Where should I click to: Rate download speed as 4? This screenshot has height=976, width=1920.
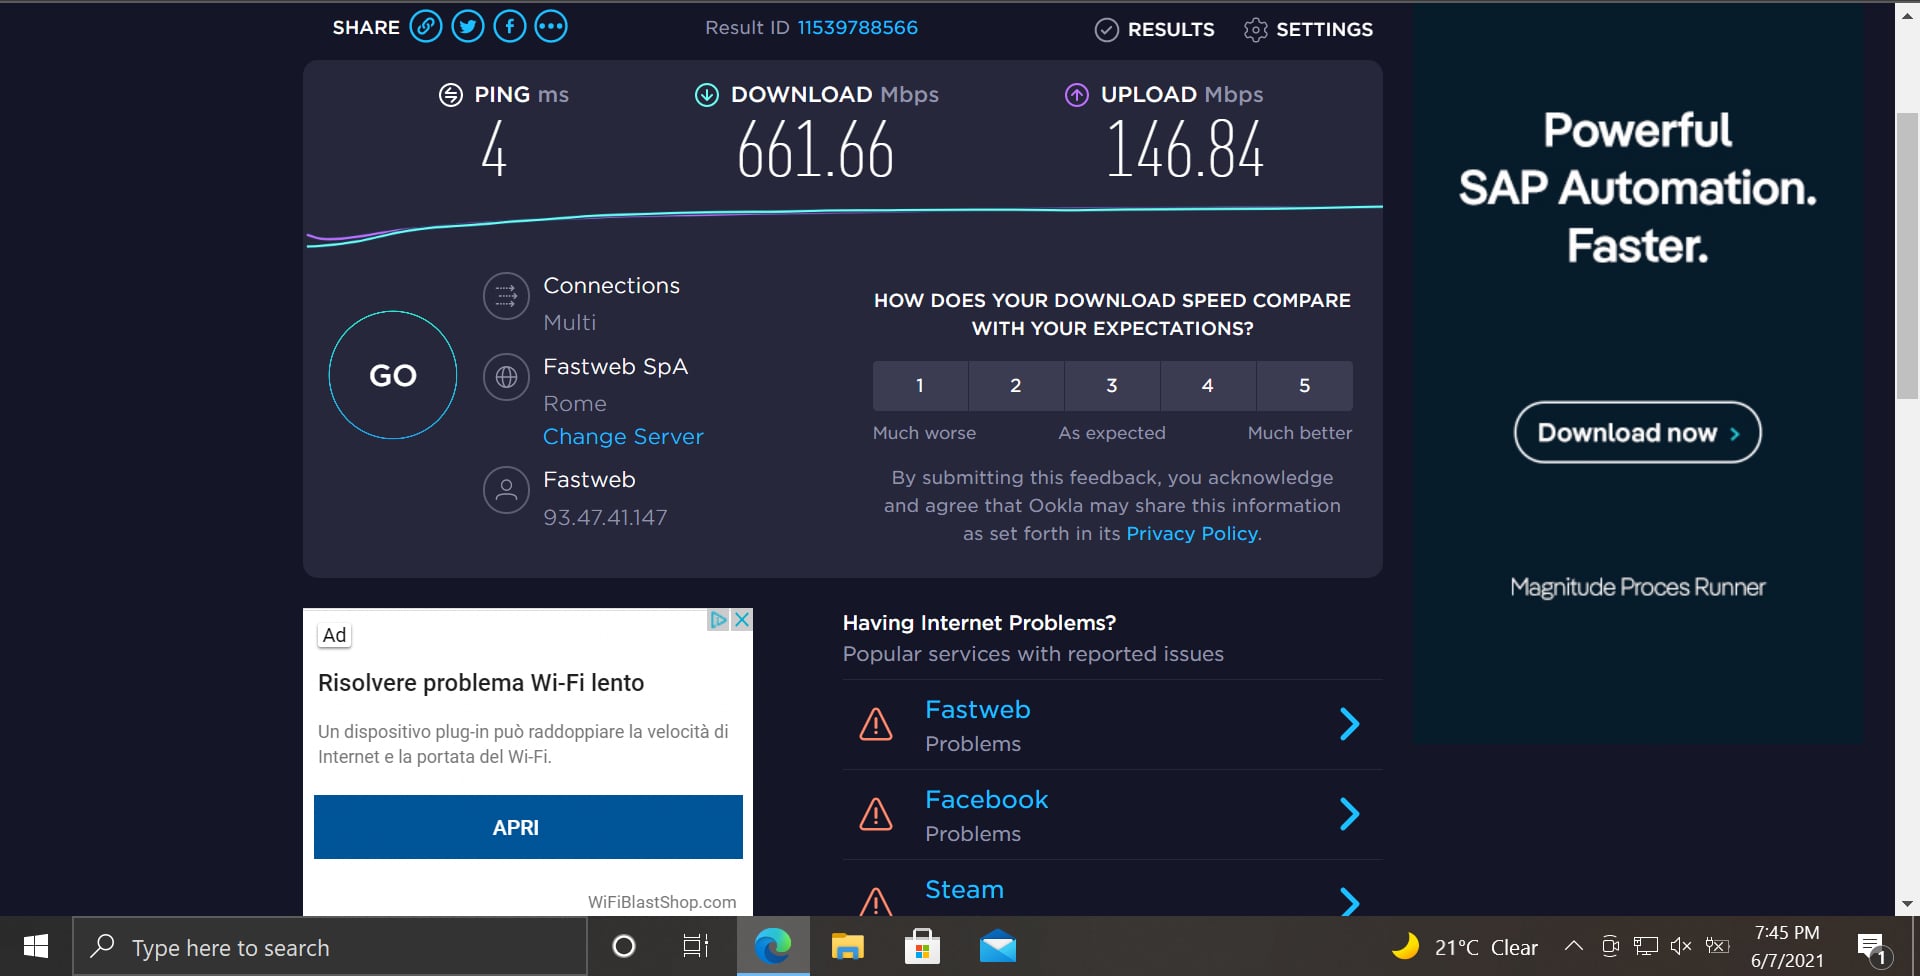click(1208, 386)
